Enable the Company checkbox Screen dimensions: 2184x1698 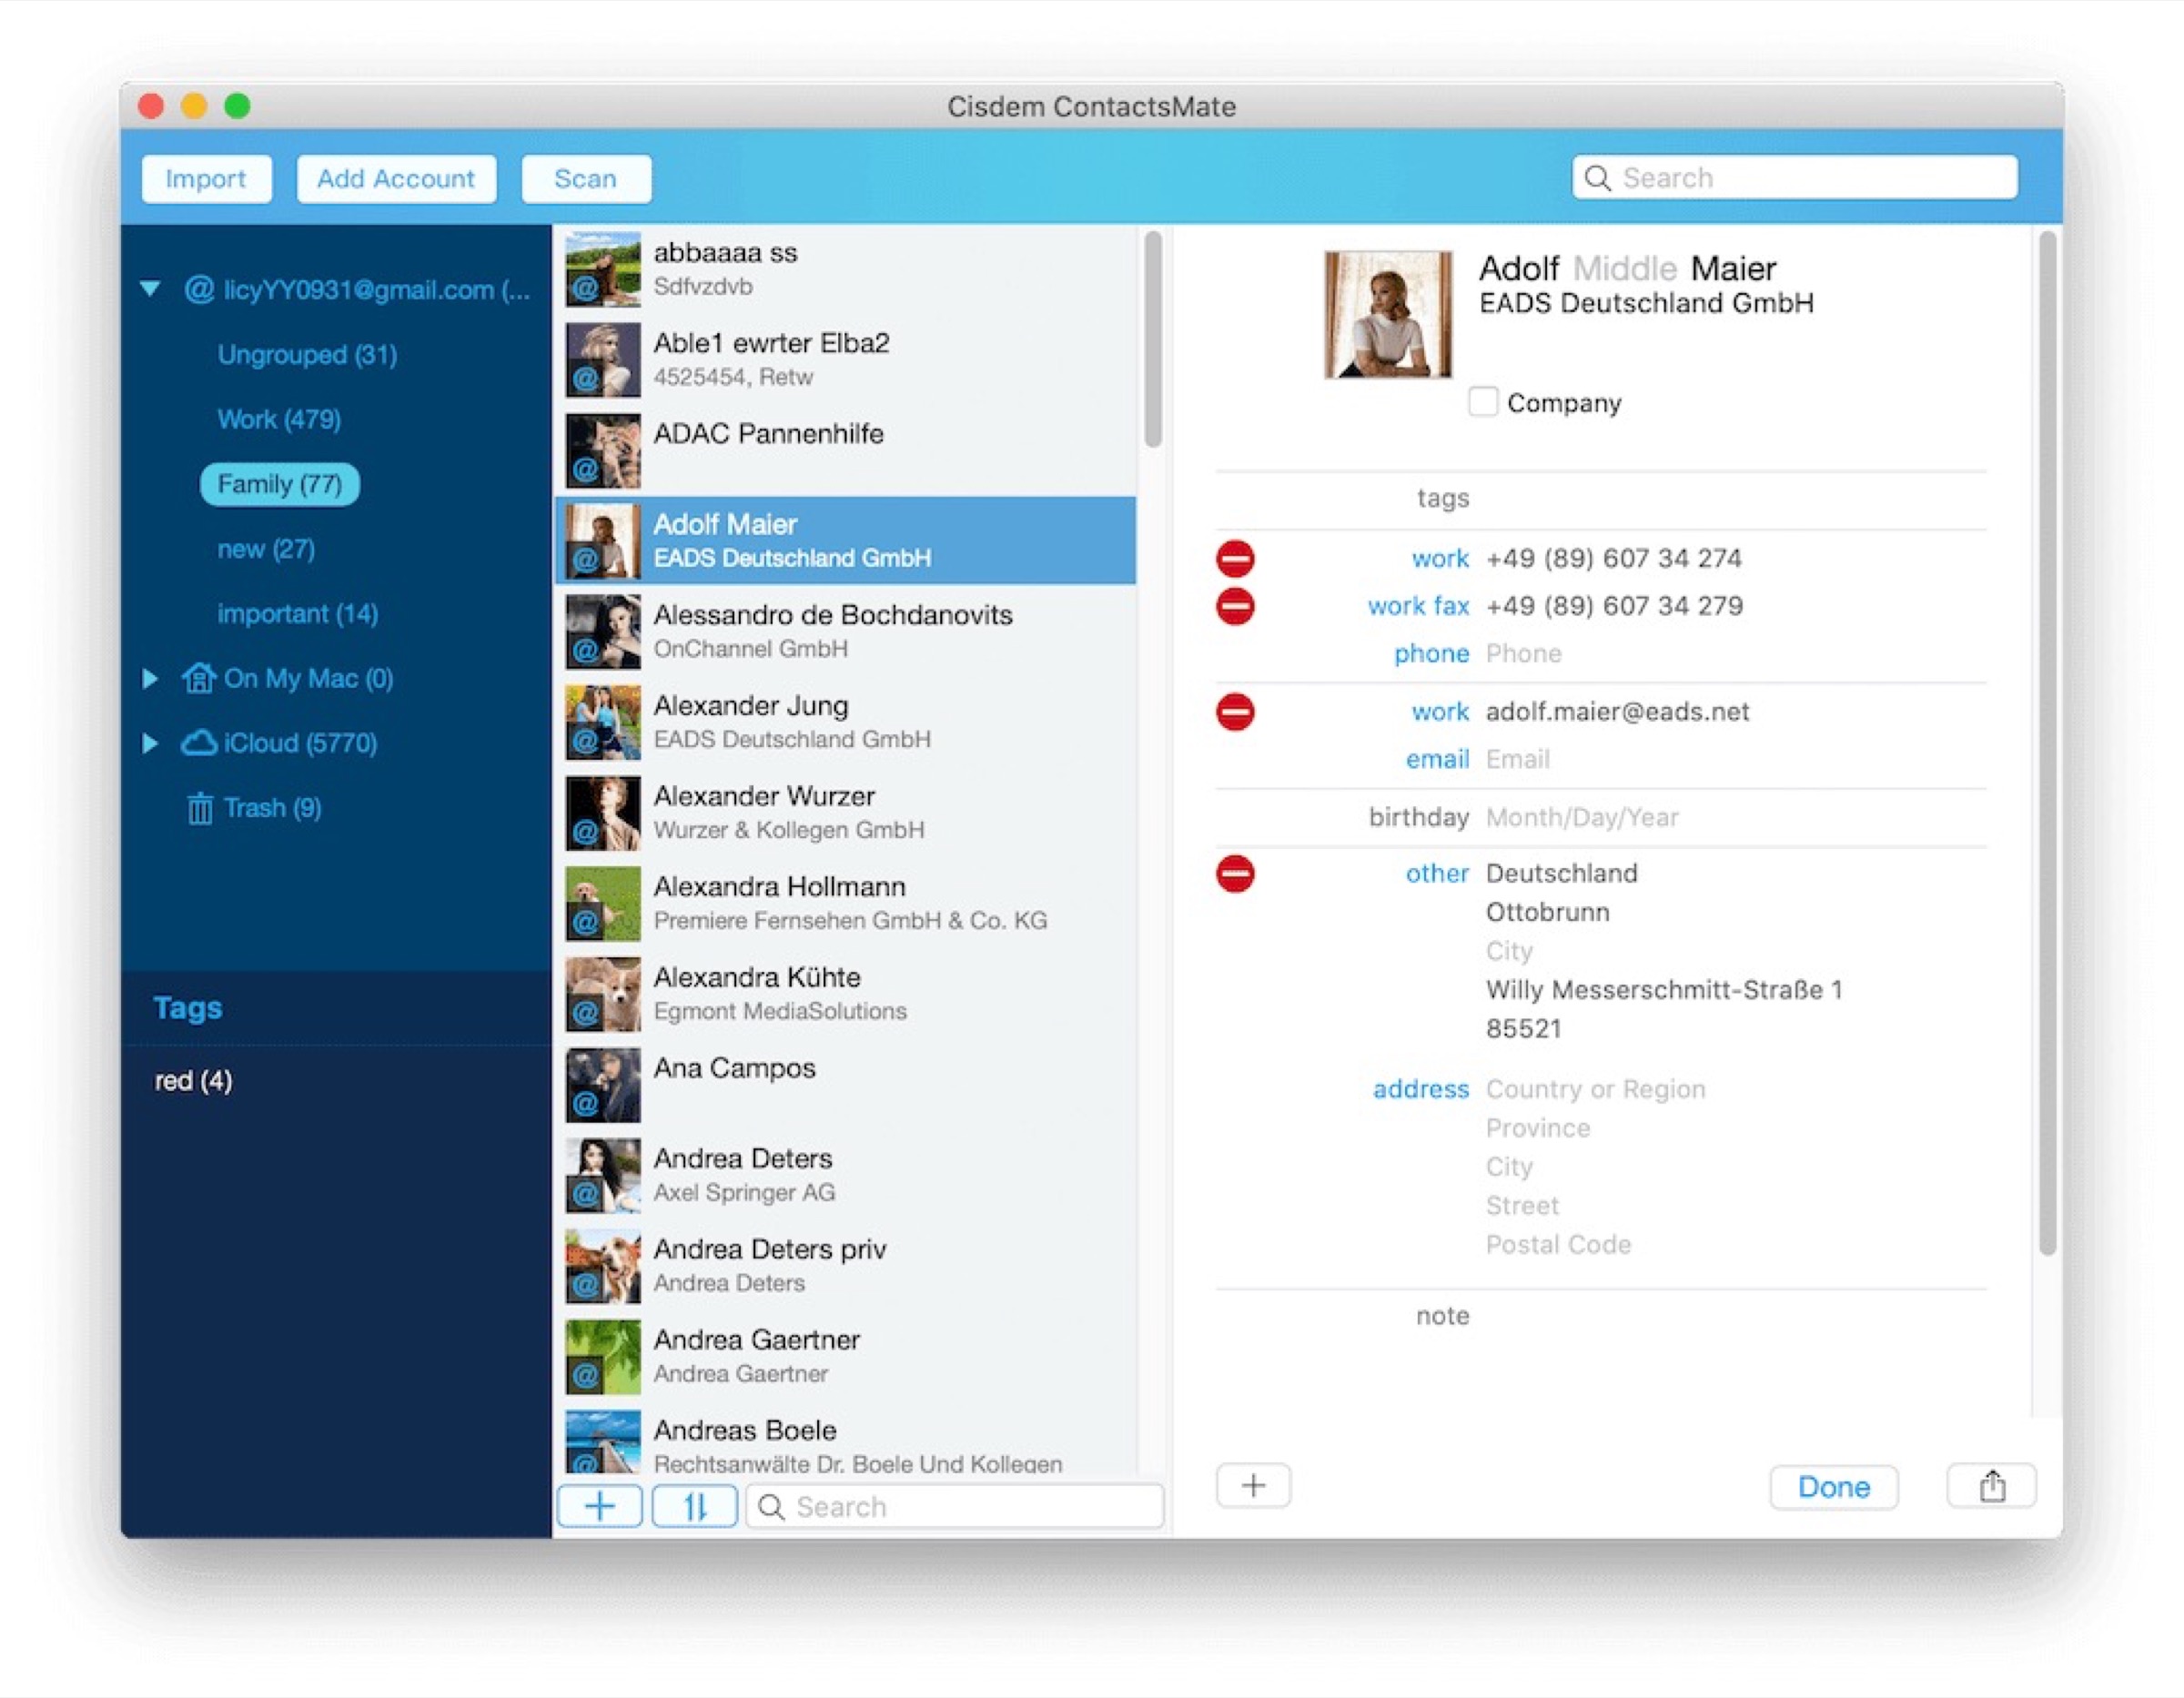tap(1484, 402)
